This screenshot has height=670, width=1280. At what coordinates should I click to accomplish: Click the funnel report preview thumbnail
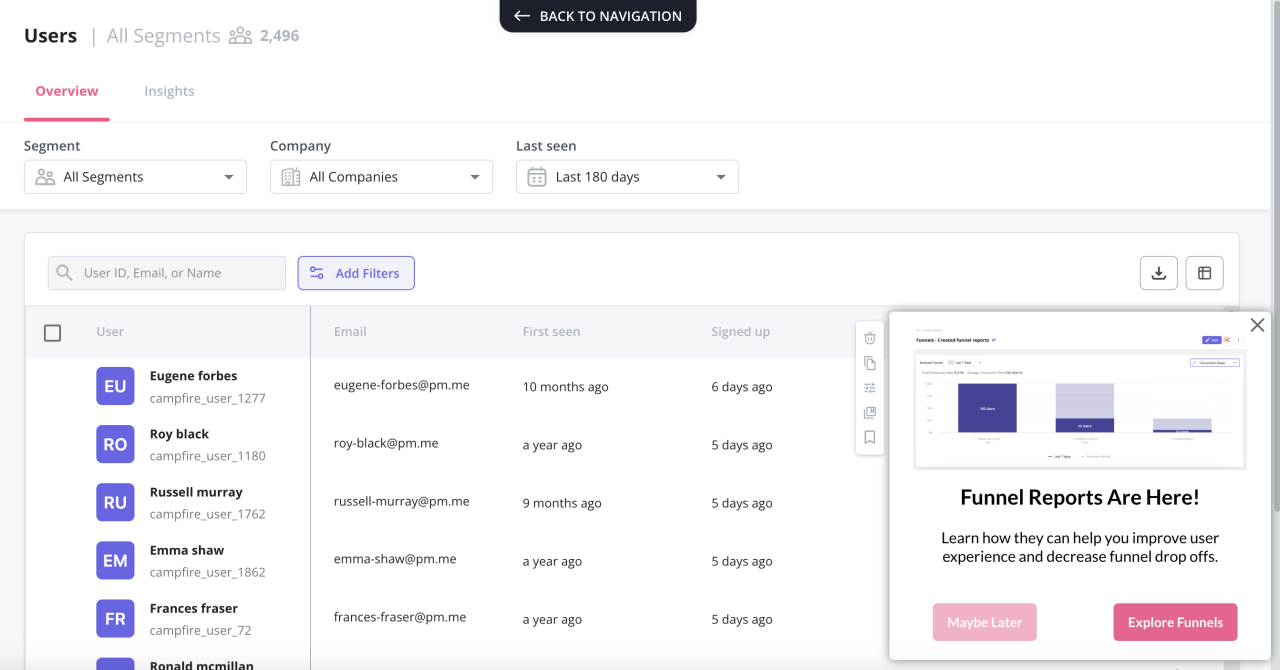click(1080, 394)
